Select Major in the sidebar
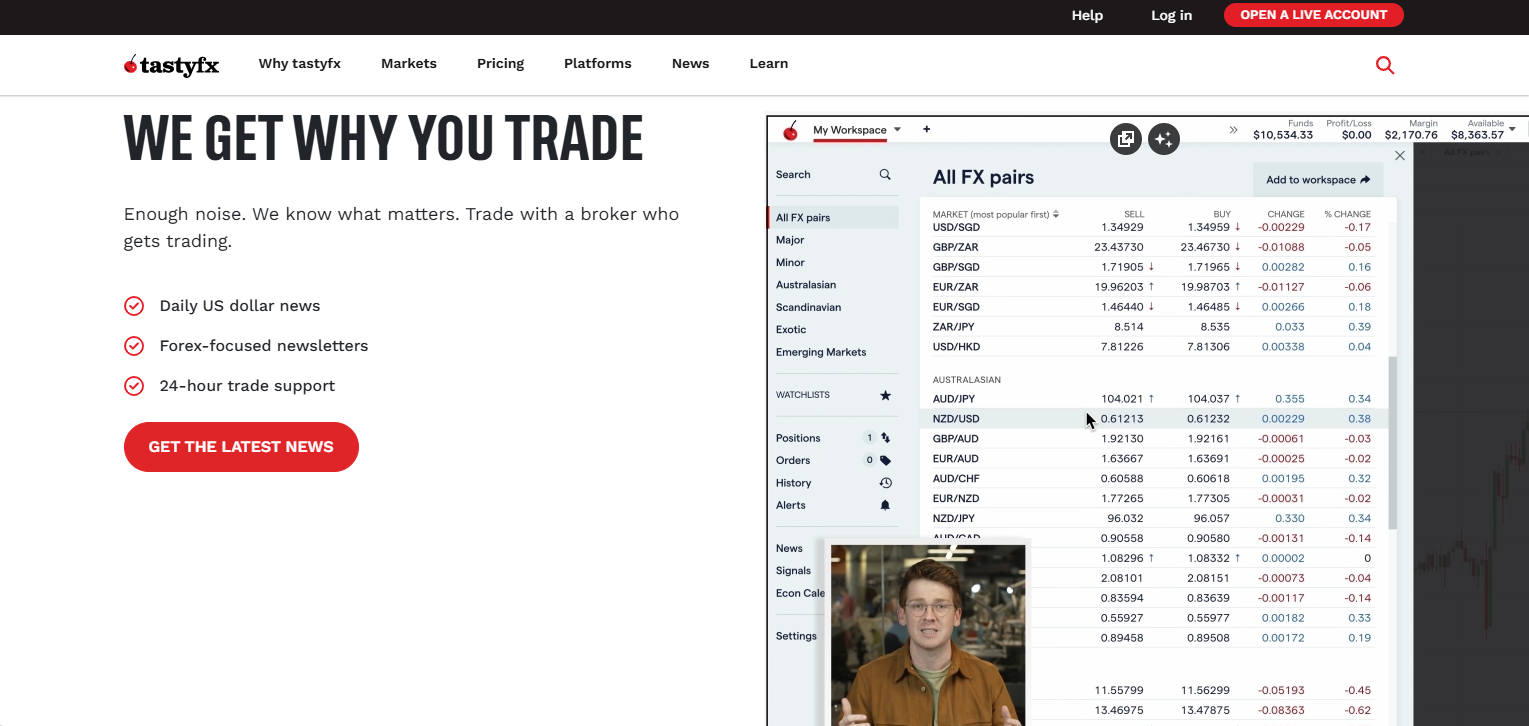Image resolution: width=1529 pixels, height=726 pixels. coord(790,240)
